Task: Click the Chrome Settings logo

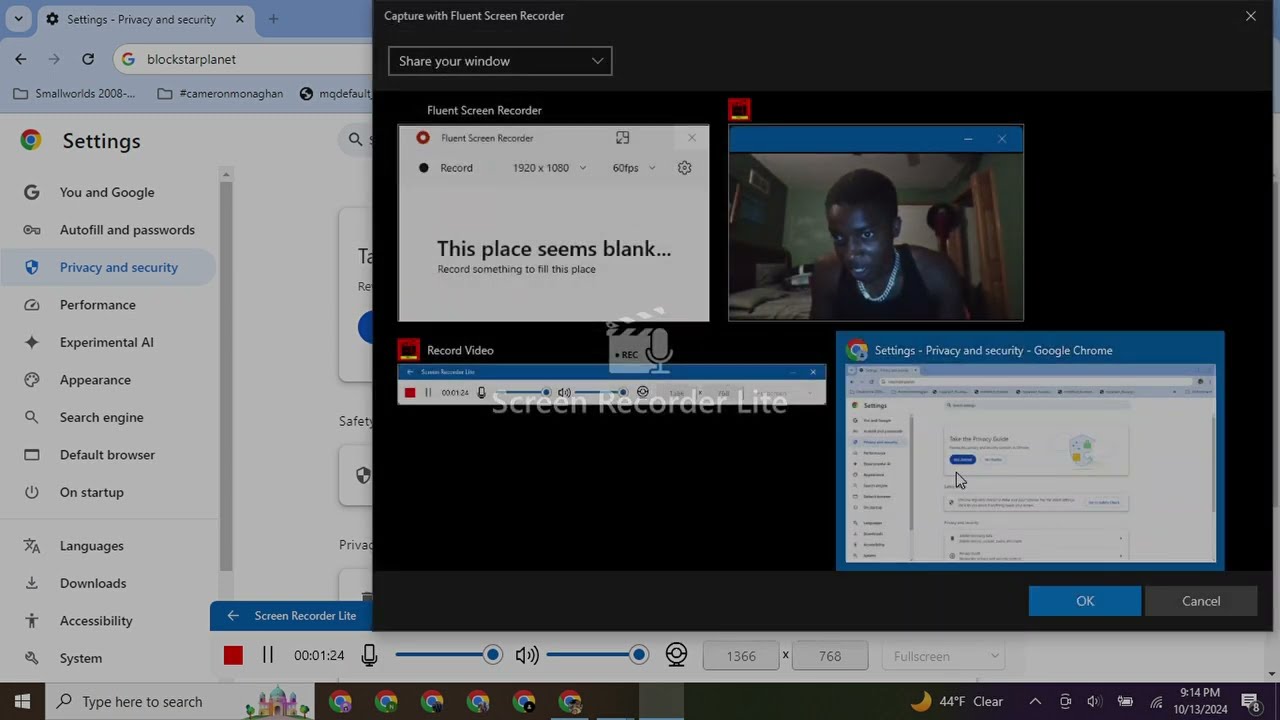Action: click(x=31, y=141)
